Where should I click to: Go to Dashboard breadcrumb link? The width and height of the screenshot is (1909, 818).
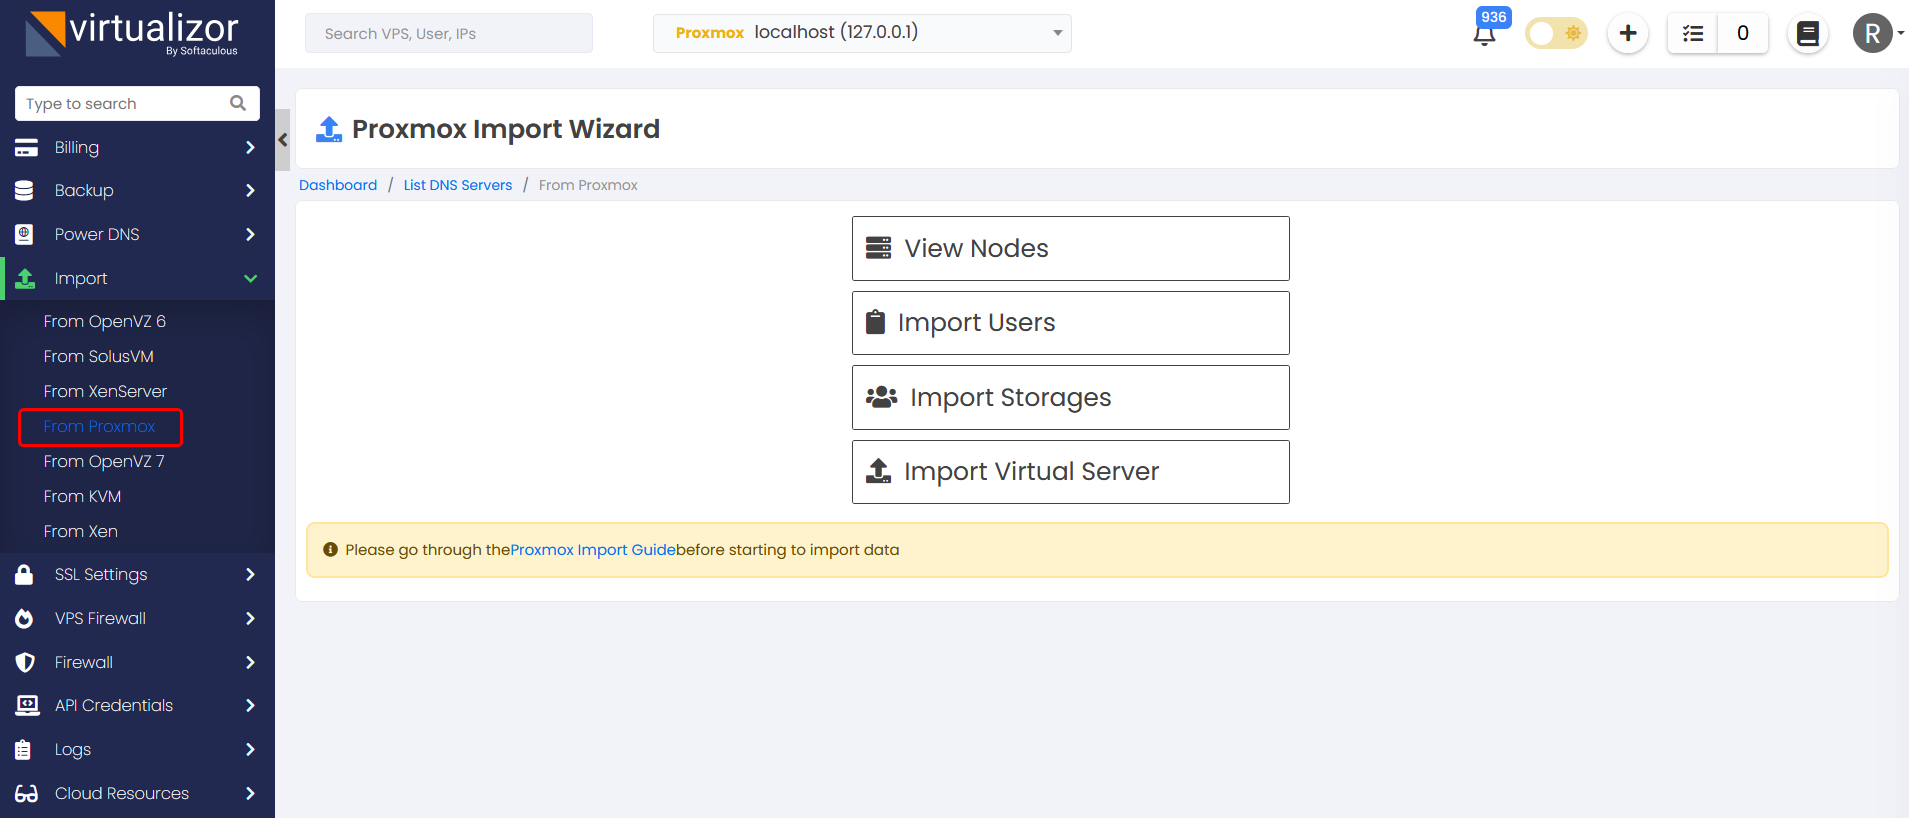point(338,185)
